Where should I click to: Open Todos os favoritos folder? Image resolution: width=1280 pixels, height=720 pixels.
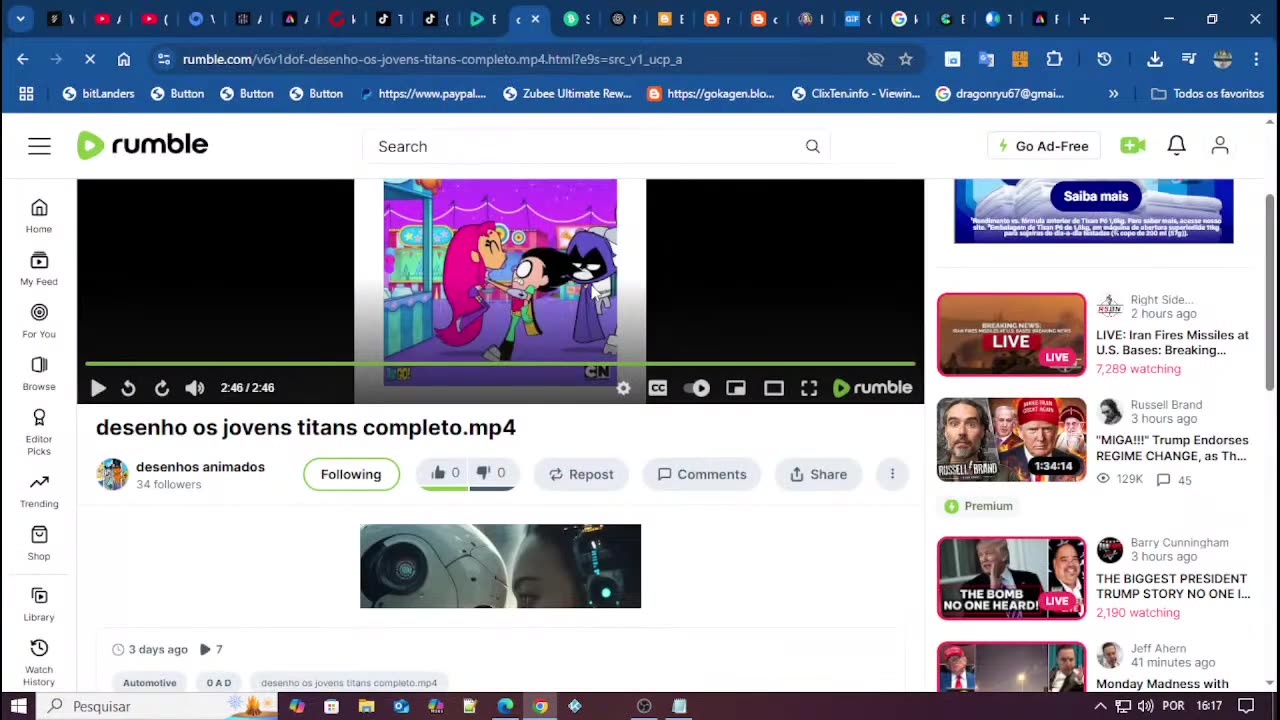1208,94
